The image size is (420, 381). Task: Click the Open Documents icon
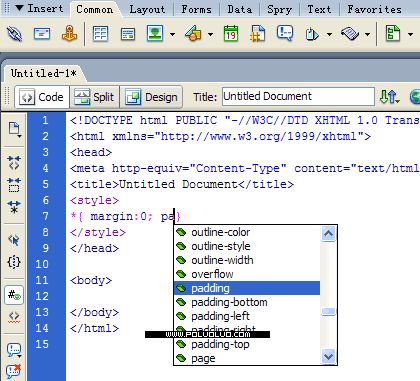14,129
